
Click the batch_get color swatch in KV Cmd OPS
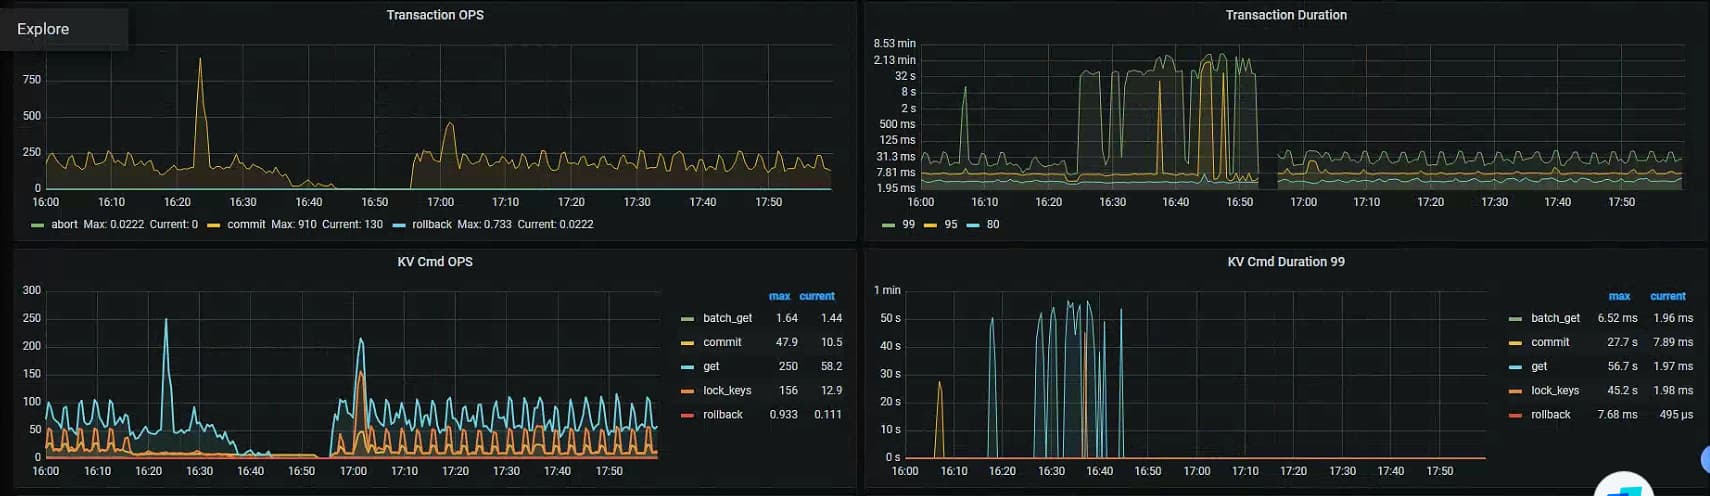point(687,319)
